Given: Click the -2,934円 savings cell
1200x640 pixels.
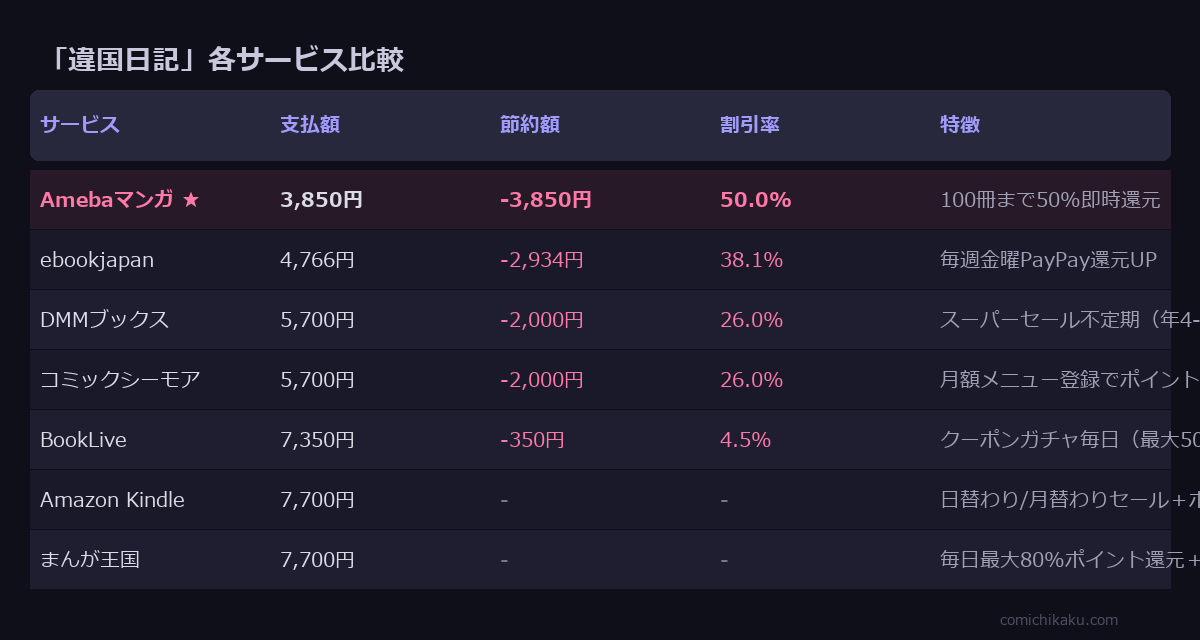Looking at the screenshot, I should coord(541,260).
